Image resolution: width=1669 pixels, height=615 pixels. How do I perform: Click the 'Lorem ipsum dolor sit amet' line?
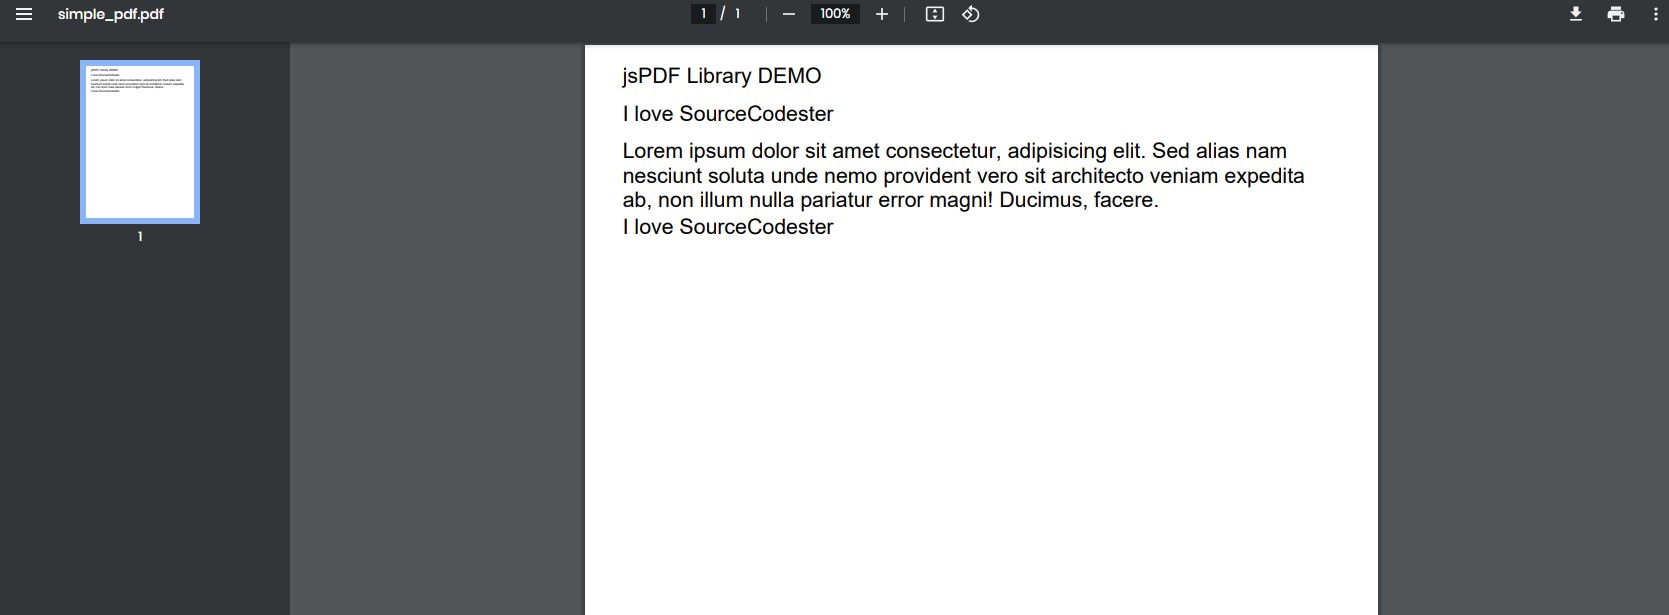point(954,151)
